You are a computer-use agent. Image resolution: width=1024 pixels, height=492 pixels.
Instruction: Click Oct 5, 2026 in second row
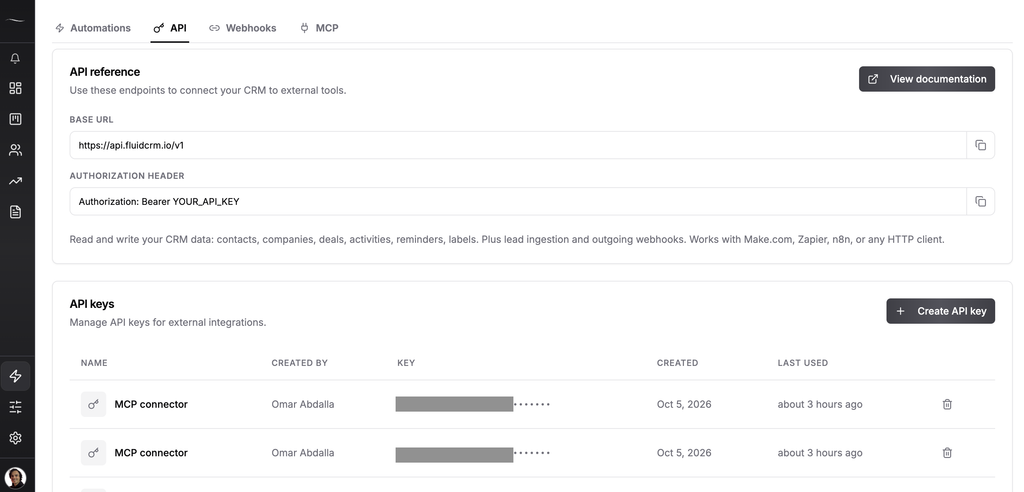[x=684, y=453]
